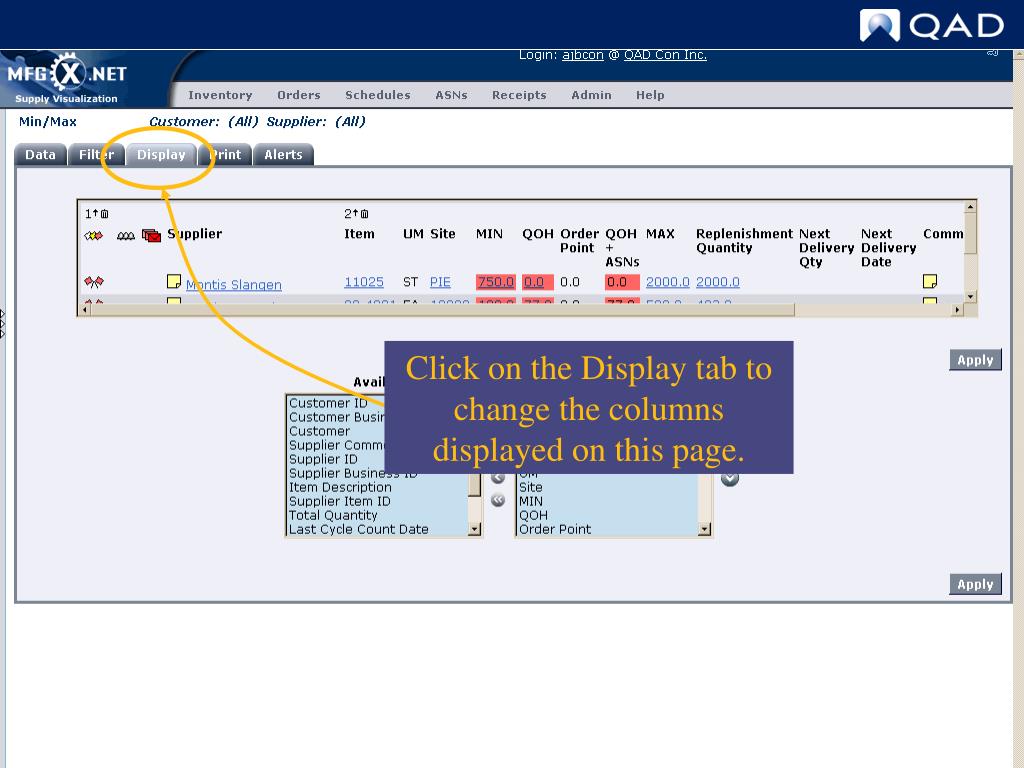
Task: Click the single left-arrow remove column button
Action: [x=498, y=478]
